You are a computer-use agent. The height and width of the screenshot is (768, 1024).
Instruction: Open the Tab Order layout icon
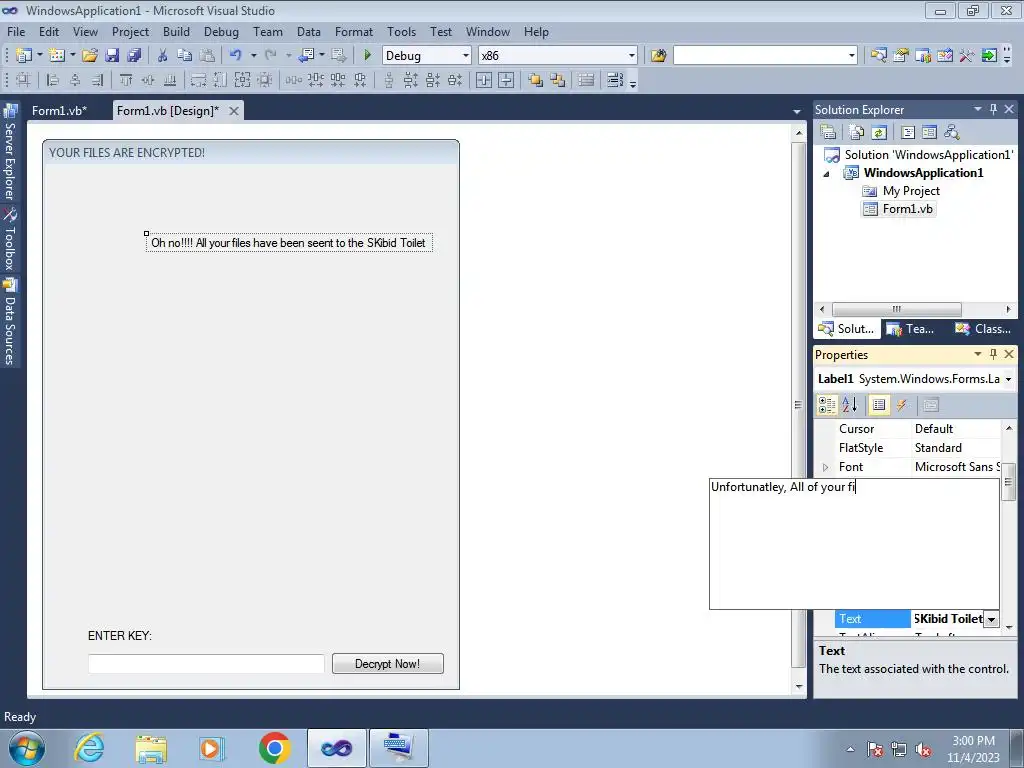tap(615, 80)
